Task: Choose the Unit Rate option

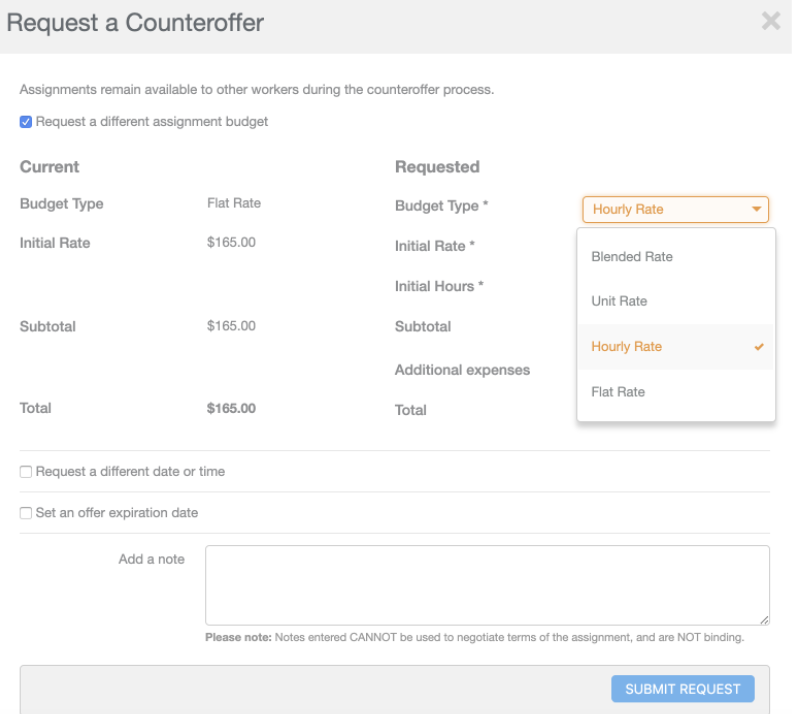Action: (x=619, y=301)
